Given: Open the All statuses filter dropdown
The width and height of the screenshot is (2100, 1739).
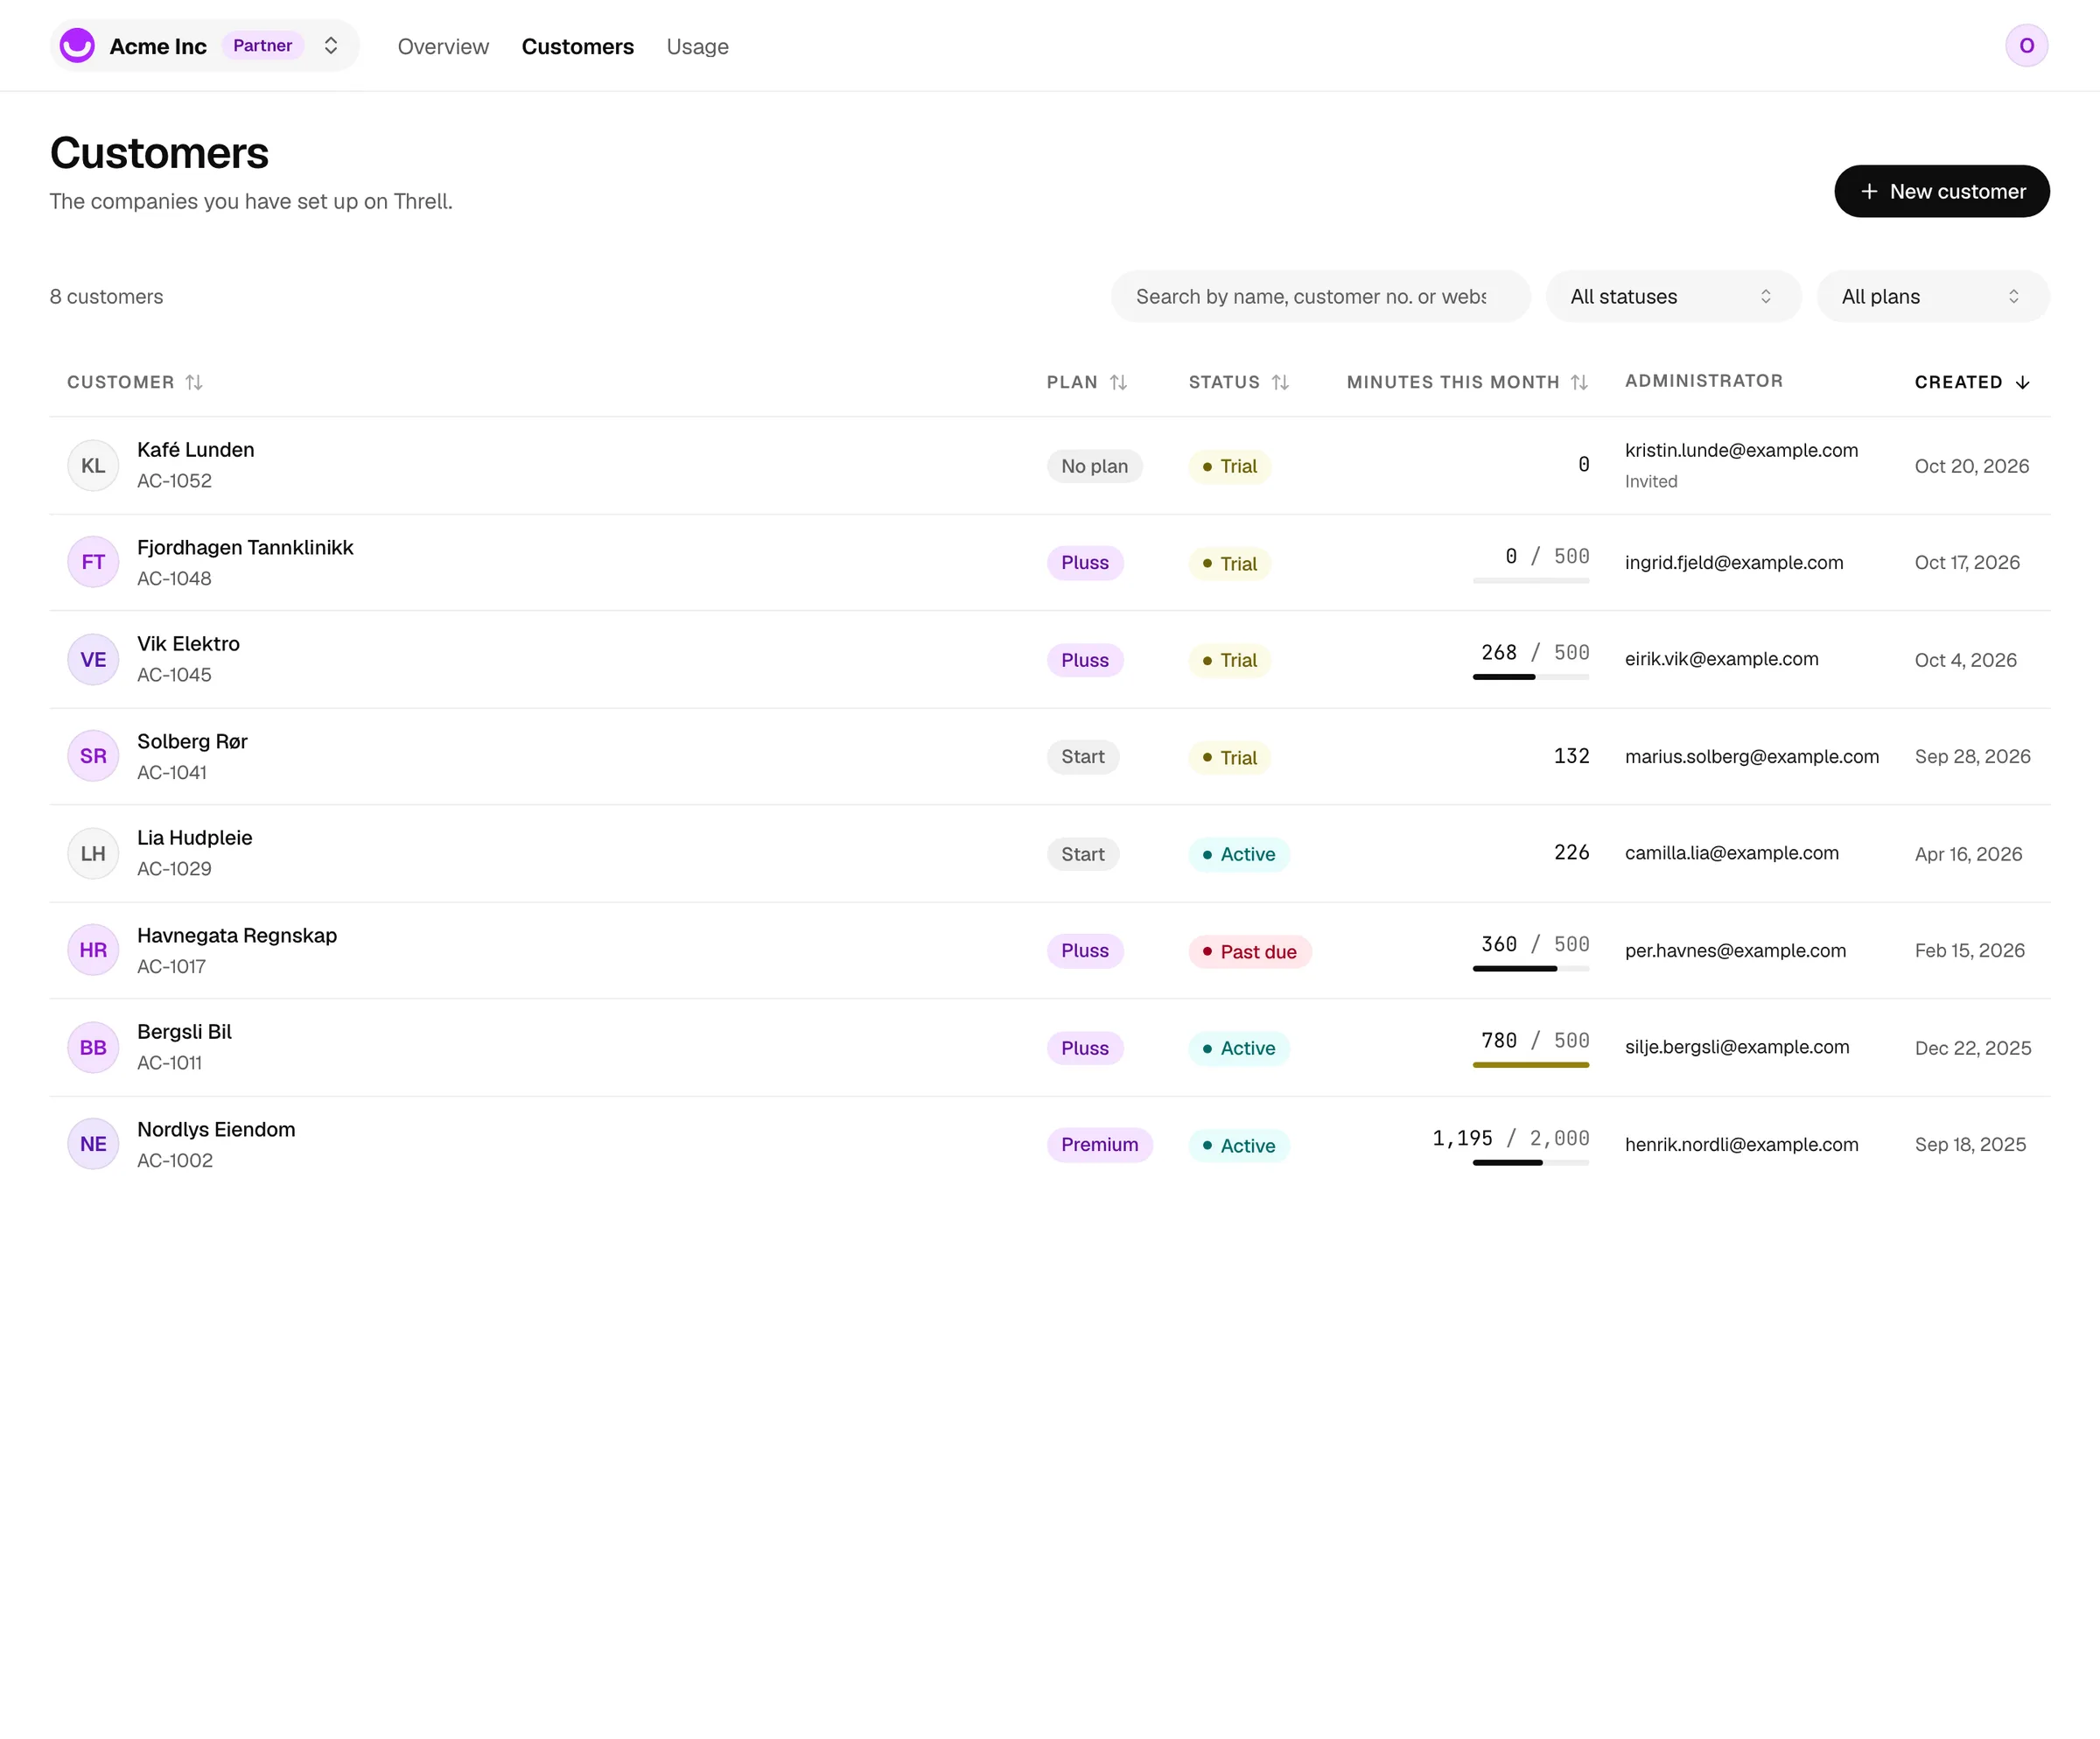Looking at the screenshot, I should [1673, 297].
